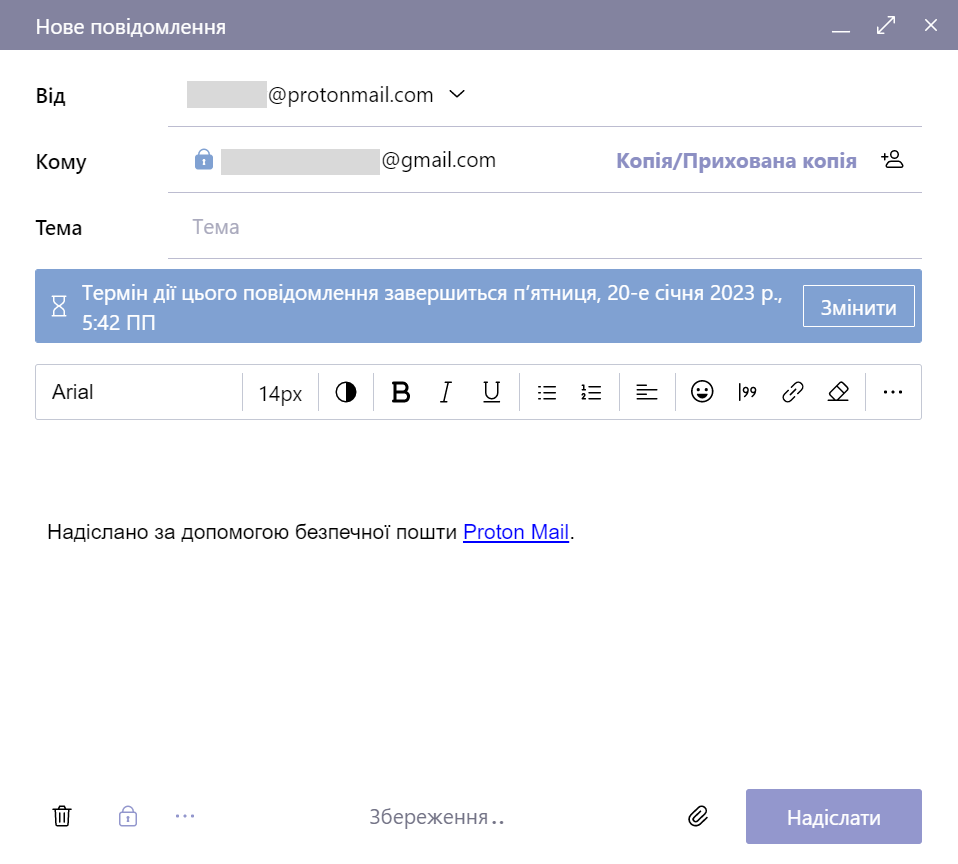Open more toolbar options menu
This screenshot has width=958, height=864.
coord(893,392)
